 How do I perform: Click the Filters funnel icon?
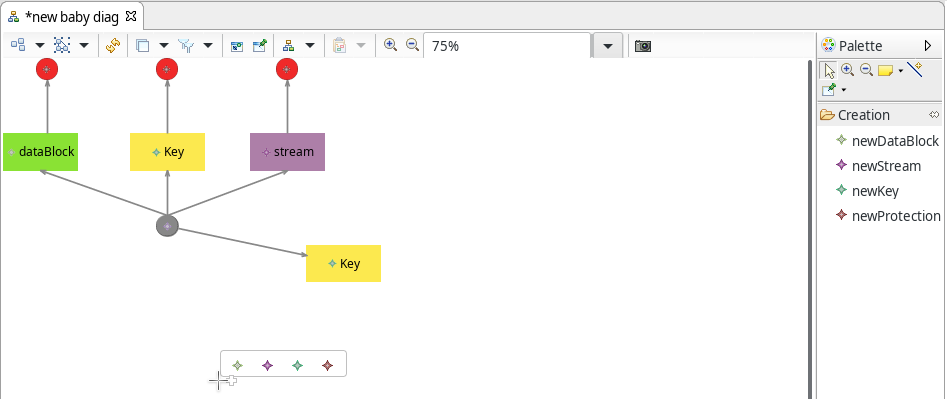[186, 45]
